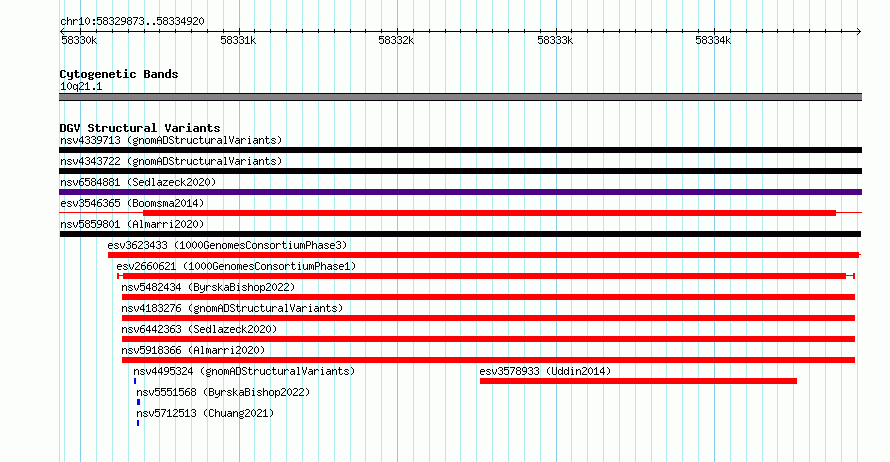Viewport: 890px width, 462px height.
Task: Click the esv3578933 Uddin2014 label
Action: click(545, 371)
